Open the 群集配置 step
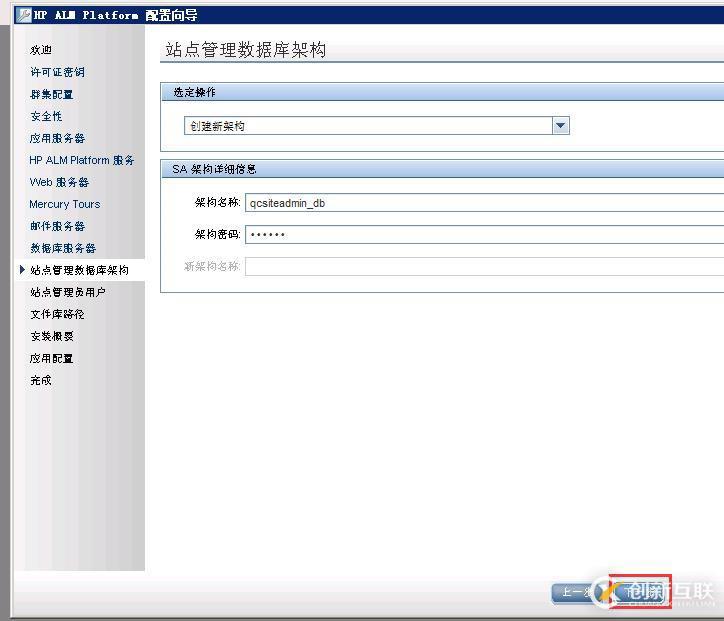Viewport: 724px width, 621px height. 52,94
